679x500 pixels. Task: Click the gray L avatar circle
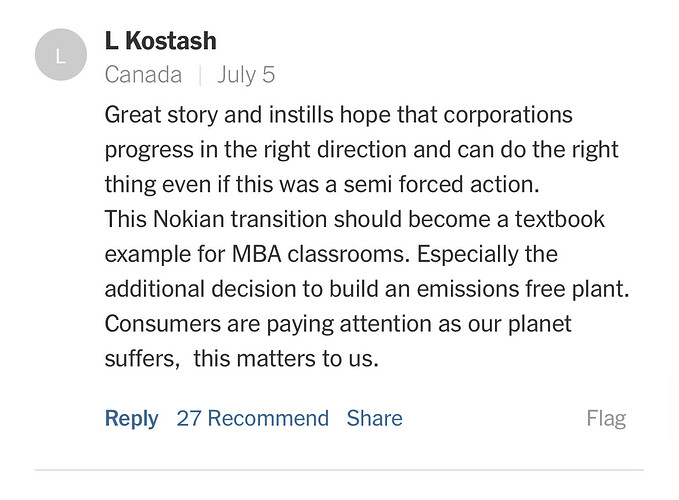60,57
